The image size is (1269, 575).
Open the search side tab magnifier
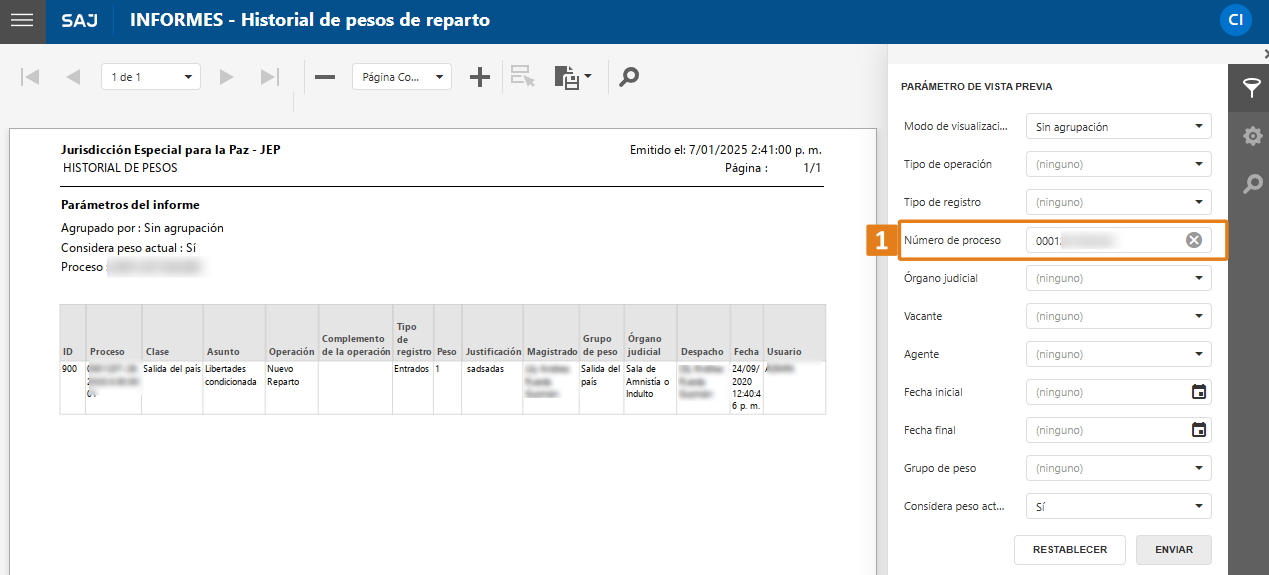click(1251, 183)
